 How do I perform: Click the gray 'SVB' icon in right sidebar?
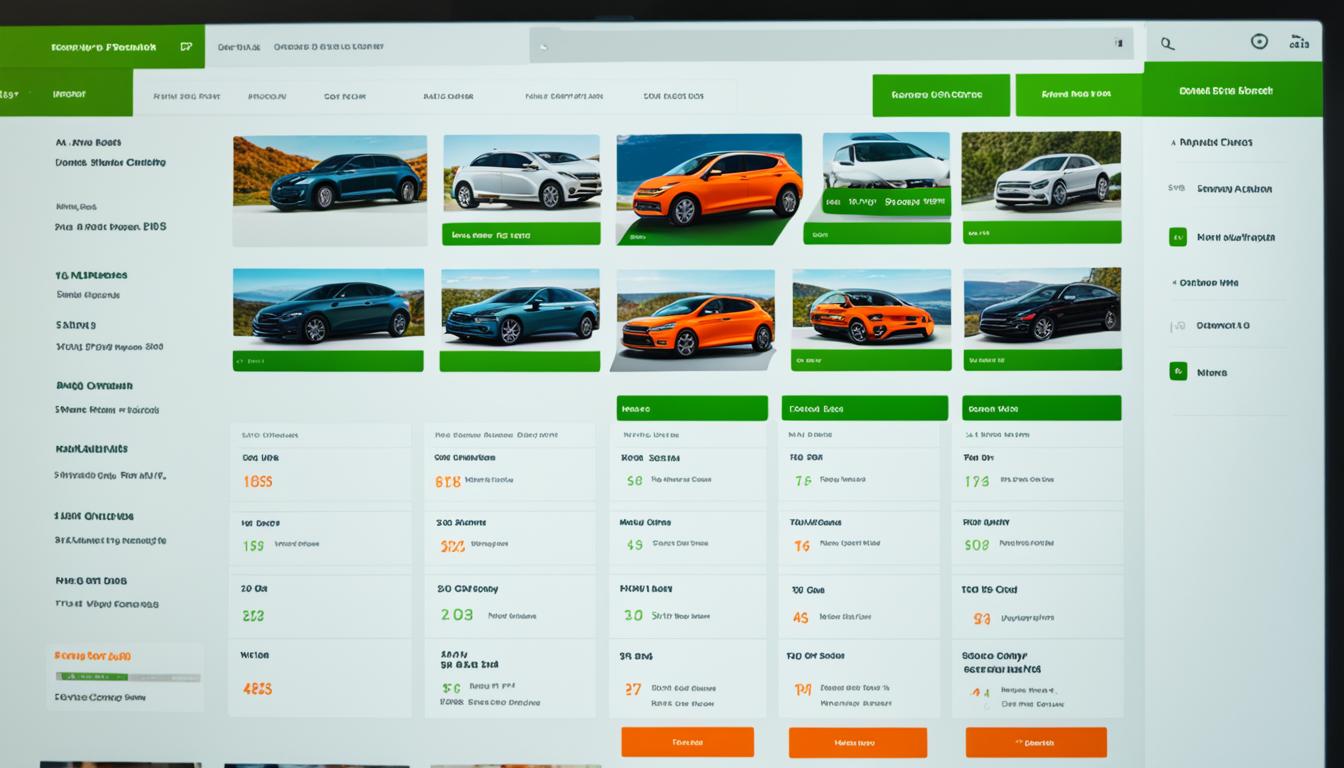pyautogui.click(x=1176, y=188)
